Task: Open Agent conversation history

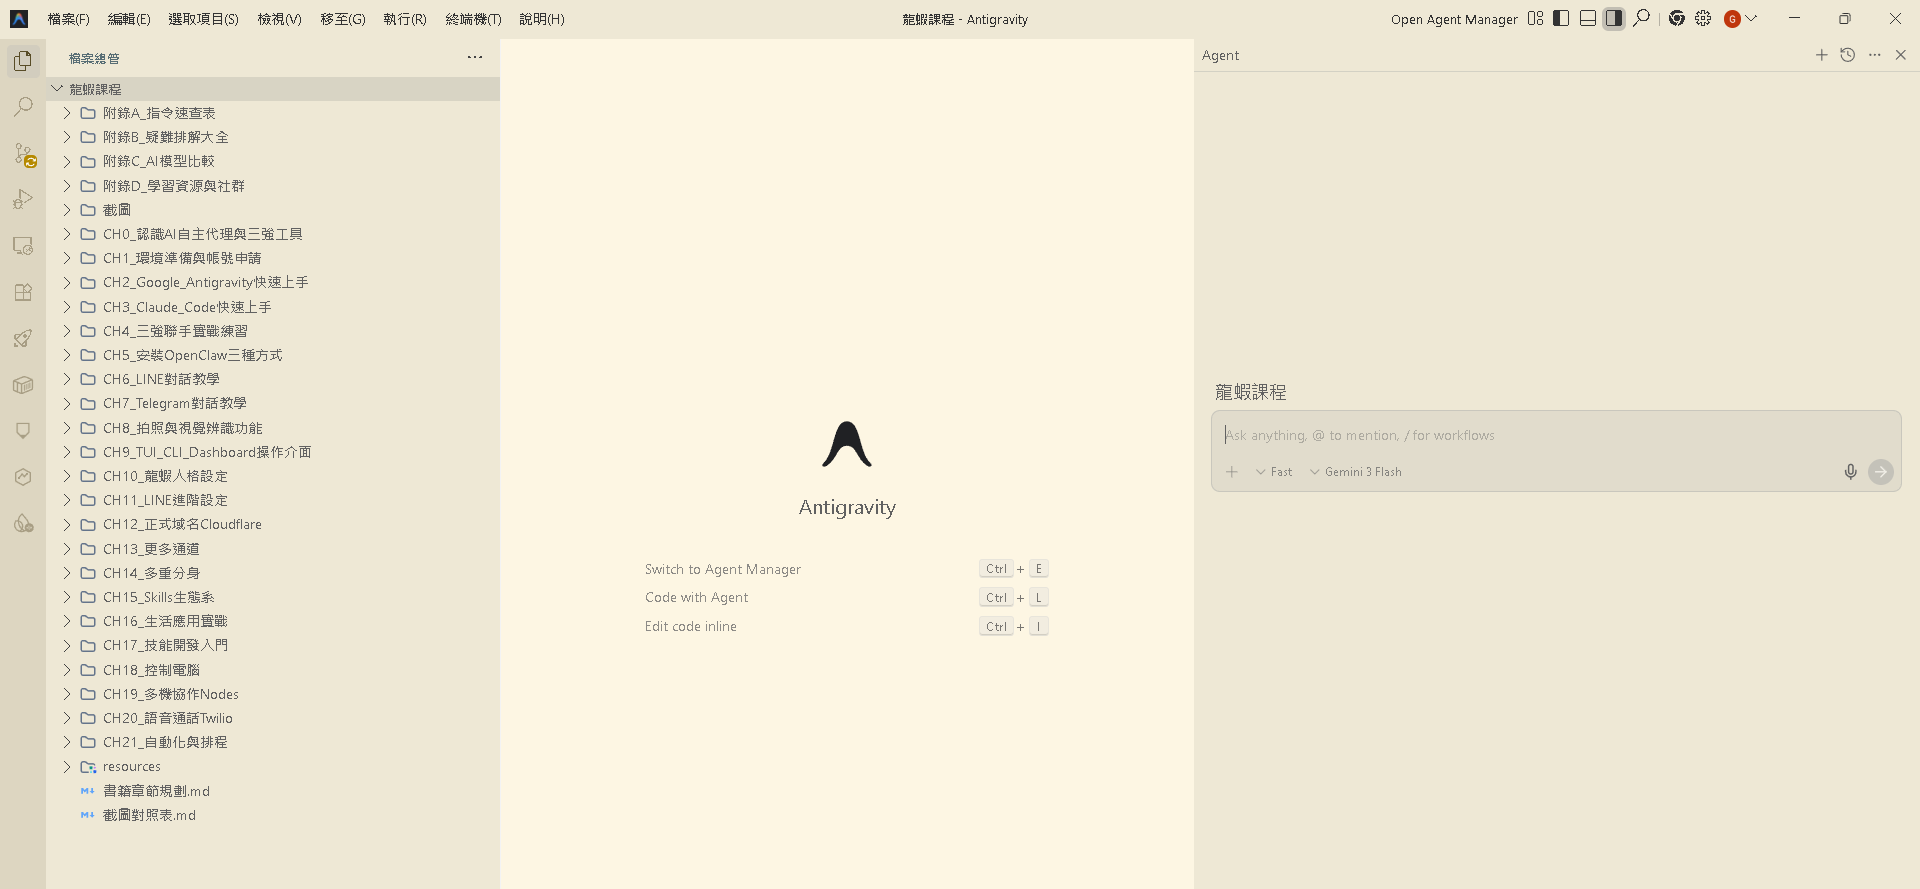Action: (1848, 55)
